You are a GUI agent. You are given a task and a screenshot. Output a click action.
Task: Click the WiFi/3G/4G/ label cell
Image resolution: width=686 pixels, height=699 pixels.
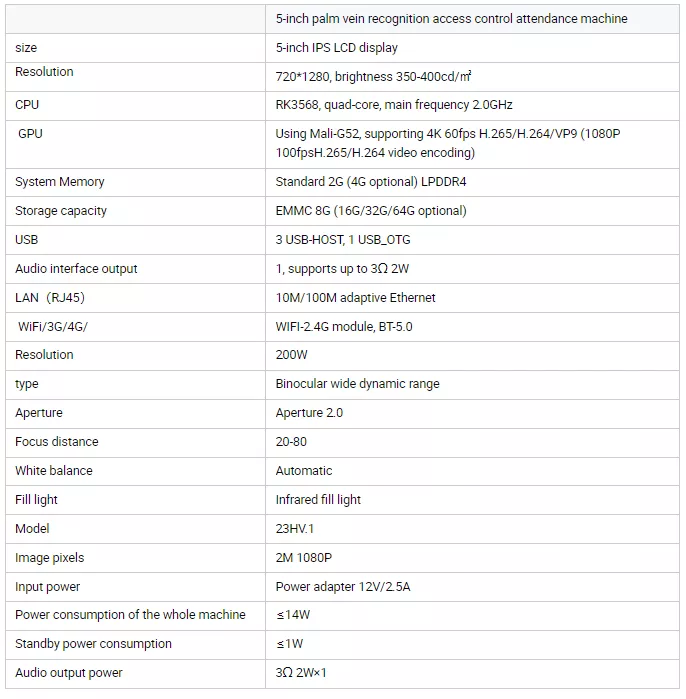(136, 327)
